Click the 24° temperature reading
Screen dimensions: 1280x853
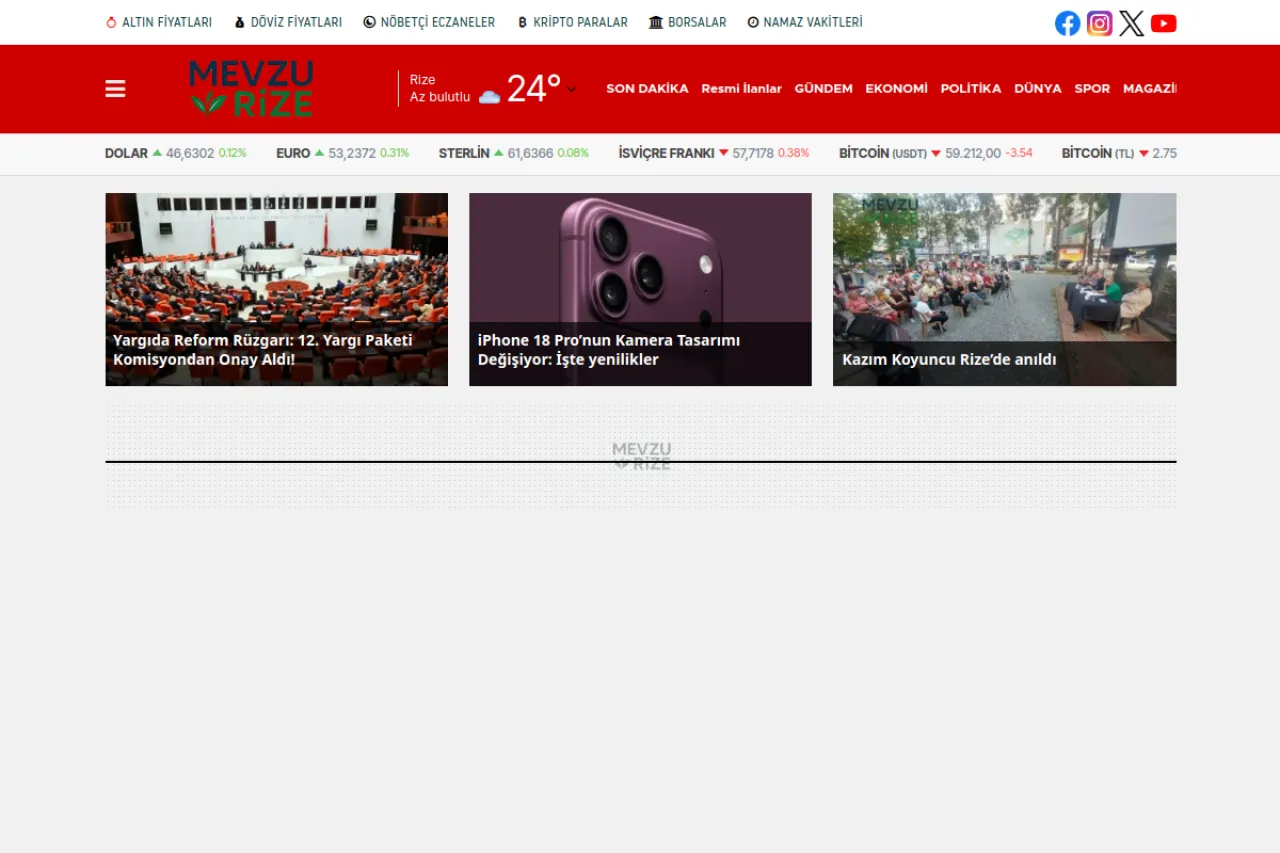point(534,89)
